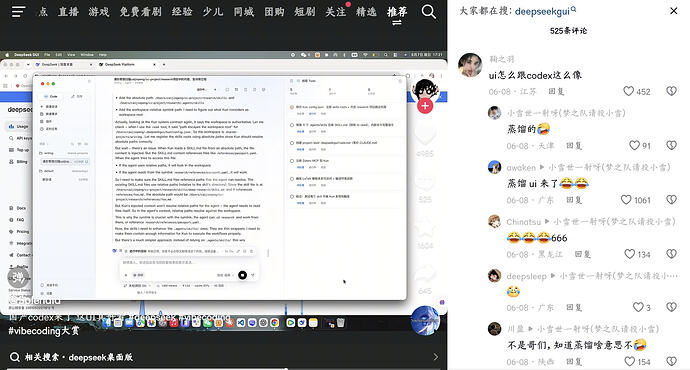Close the comments panel
This screenshot has height=370, width=690.
pos(673,11)
